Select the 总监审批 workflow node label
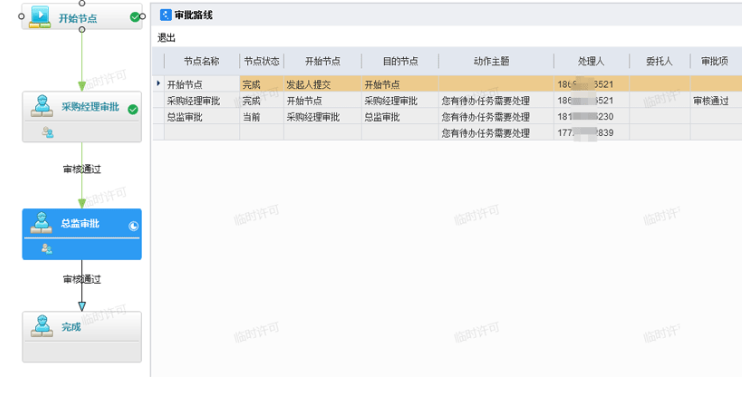 click(80, 224)
